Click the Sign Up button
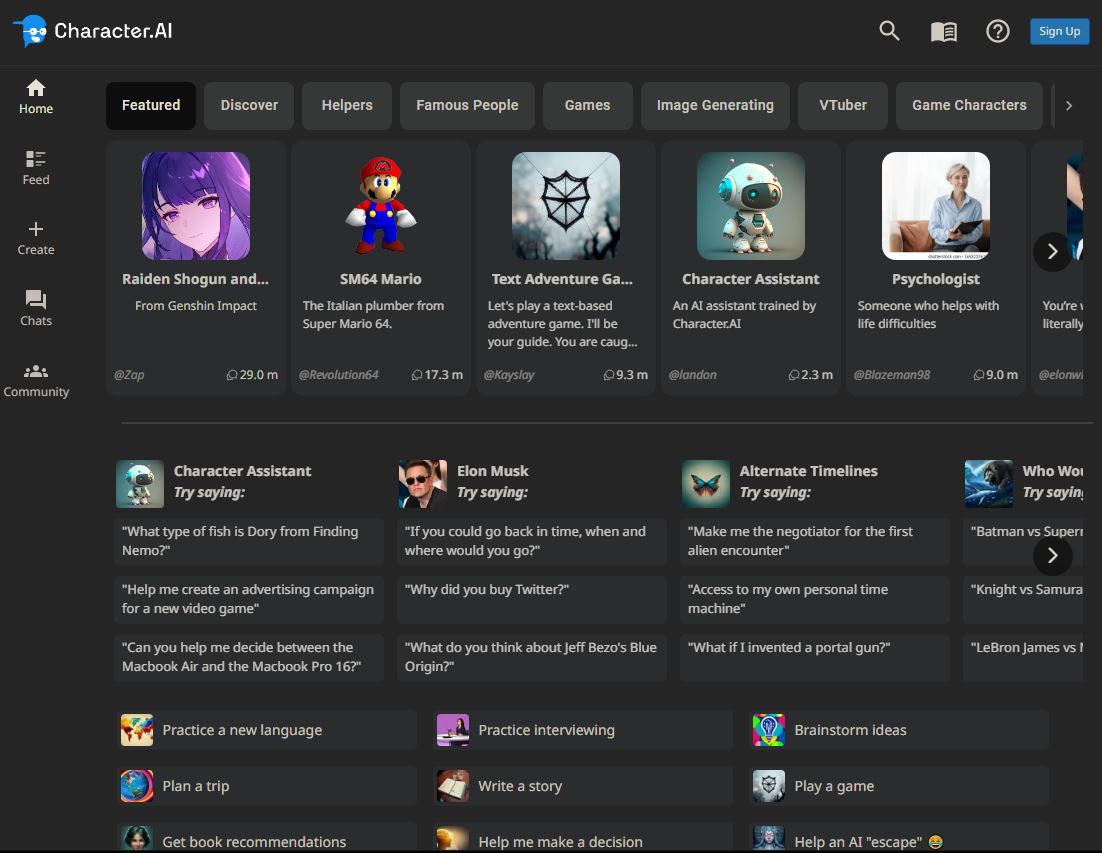The image size is (1102, 853). (x=1059, y=31)
